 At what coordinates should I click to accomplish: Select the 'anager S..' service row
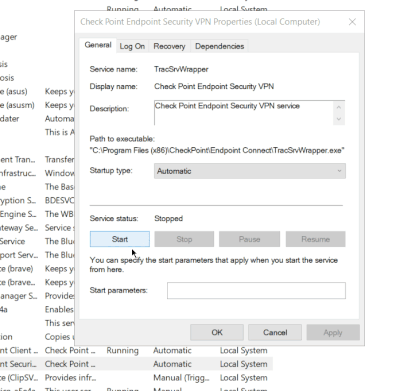pos(19,296)
